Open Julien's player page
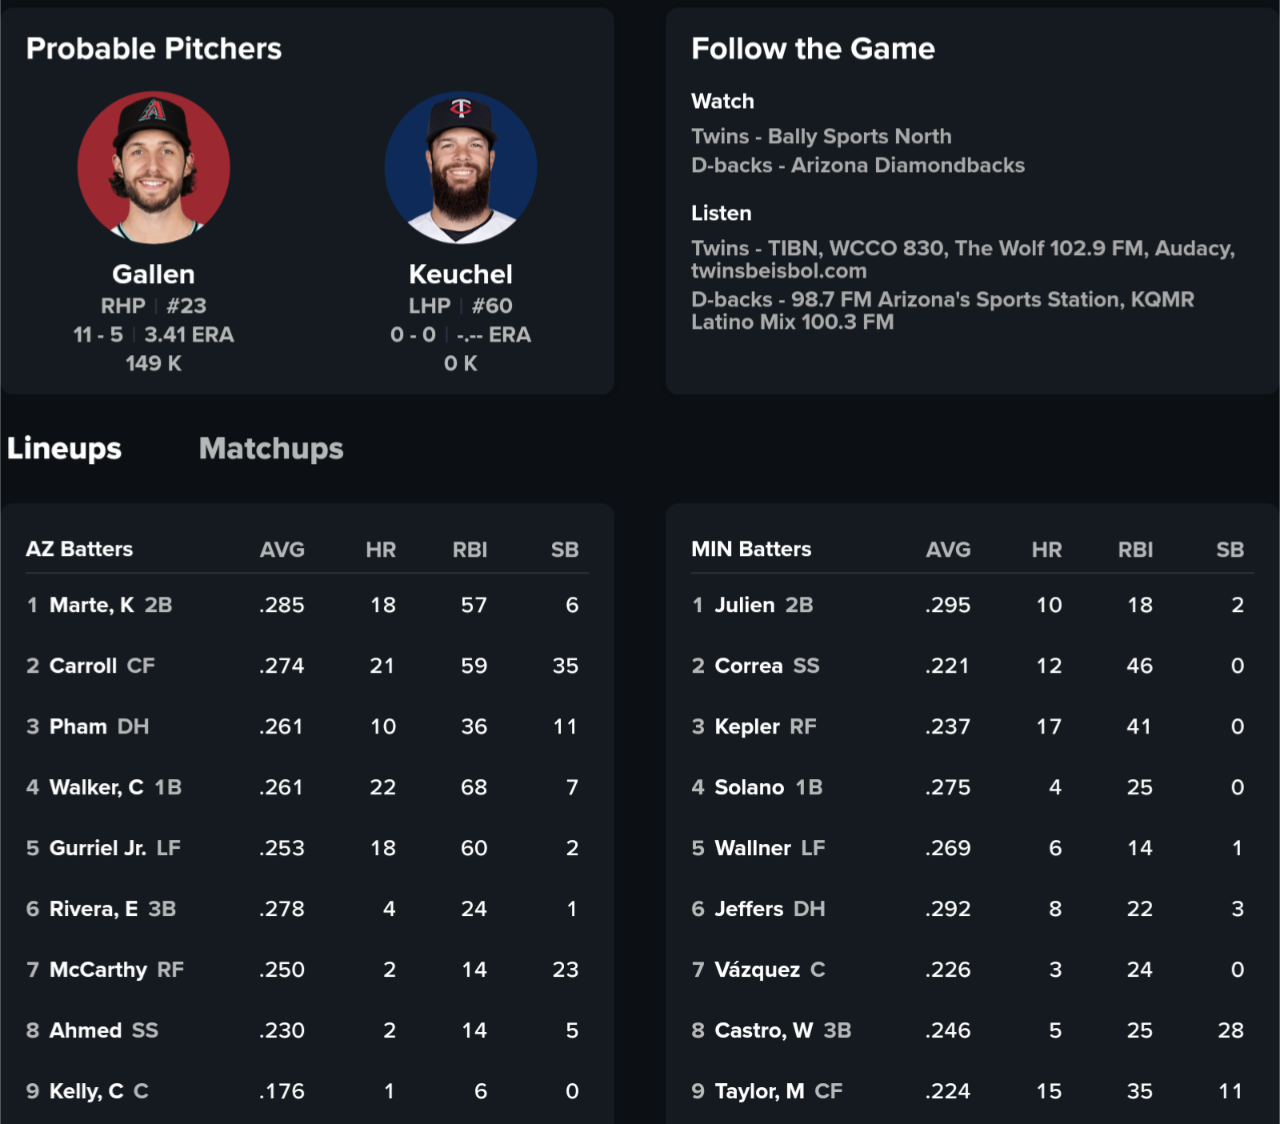The width and height of the screenshot is (1280, 1124). 744,605
